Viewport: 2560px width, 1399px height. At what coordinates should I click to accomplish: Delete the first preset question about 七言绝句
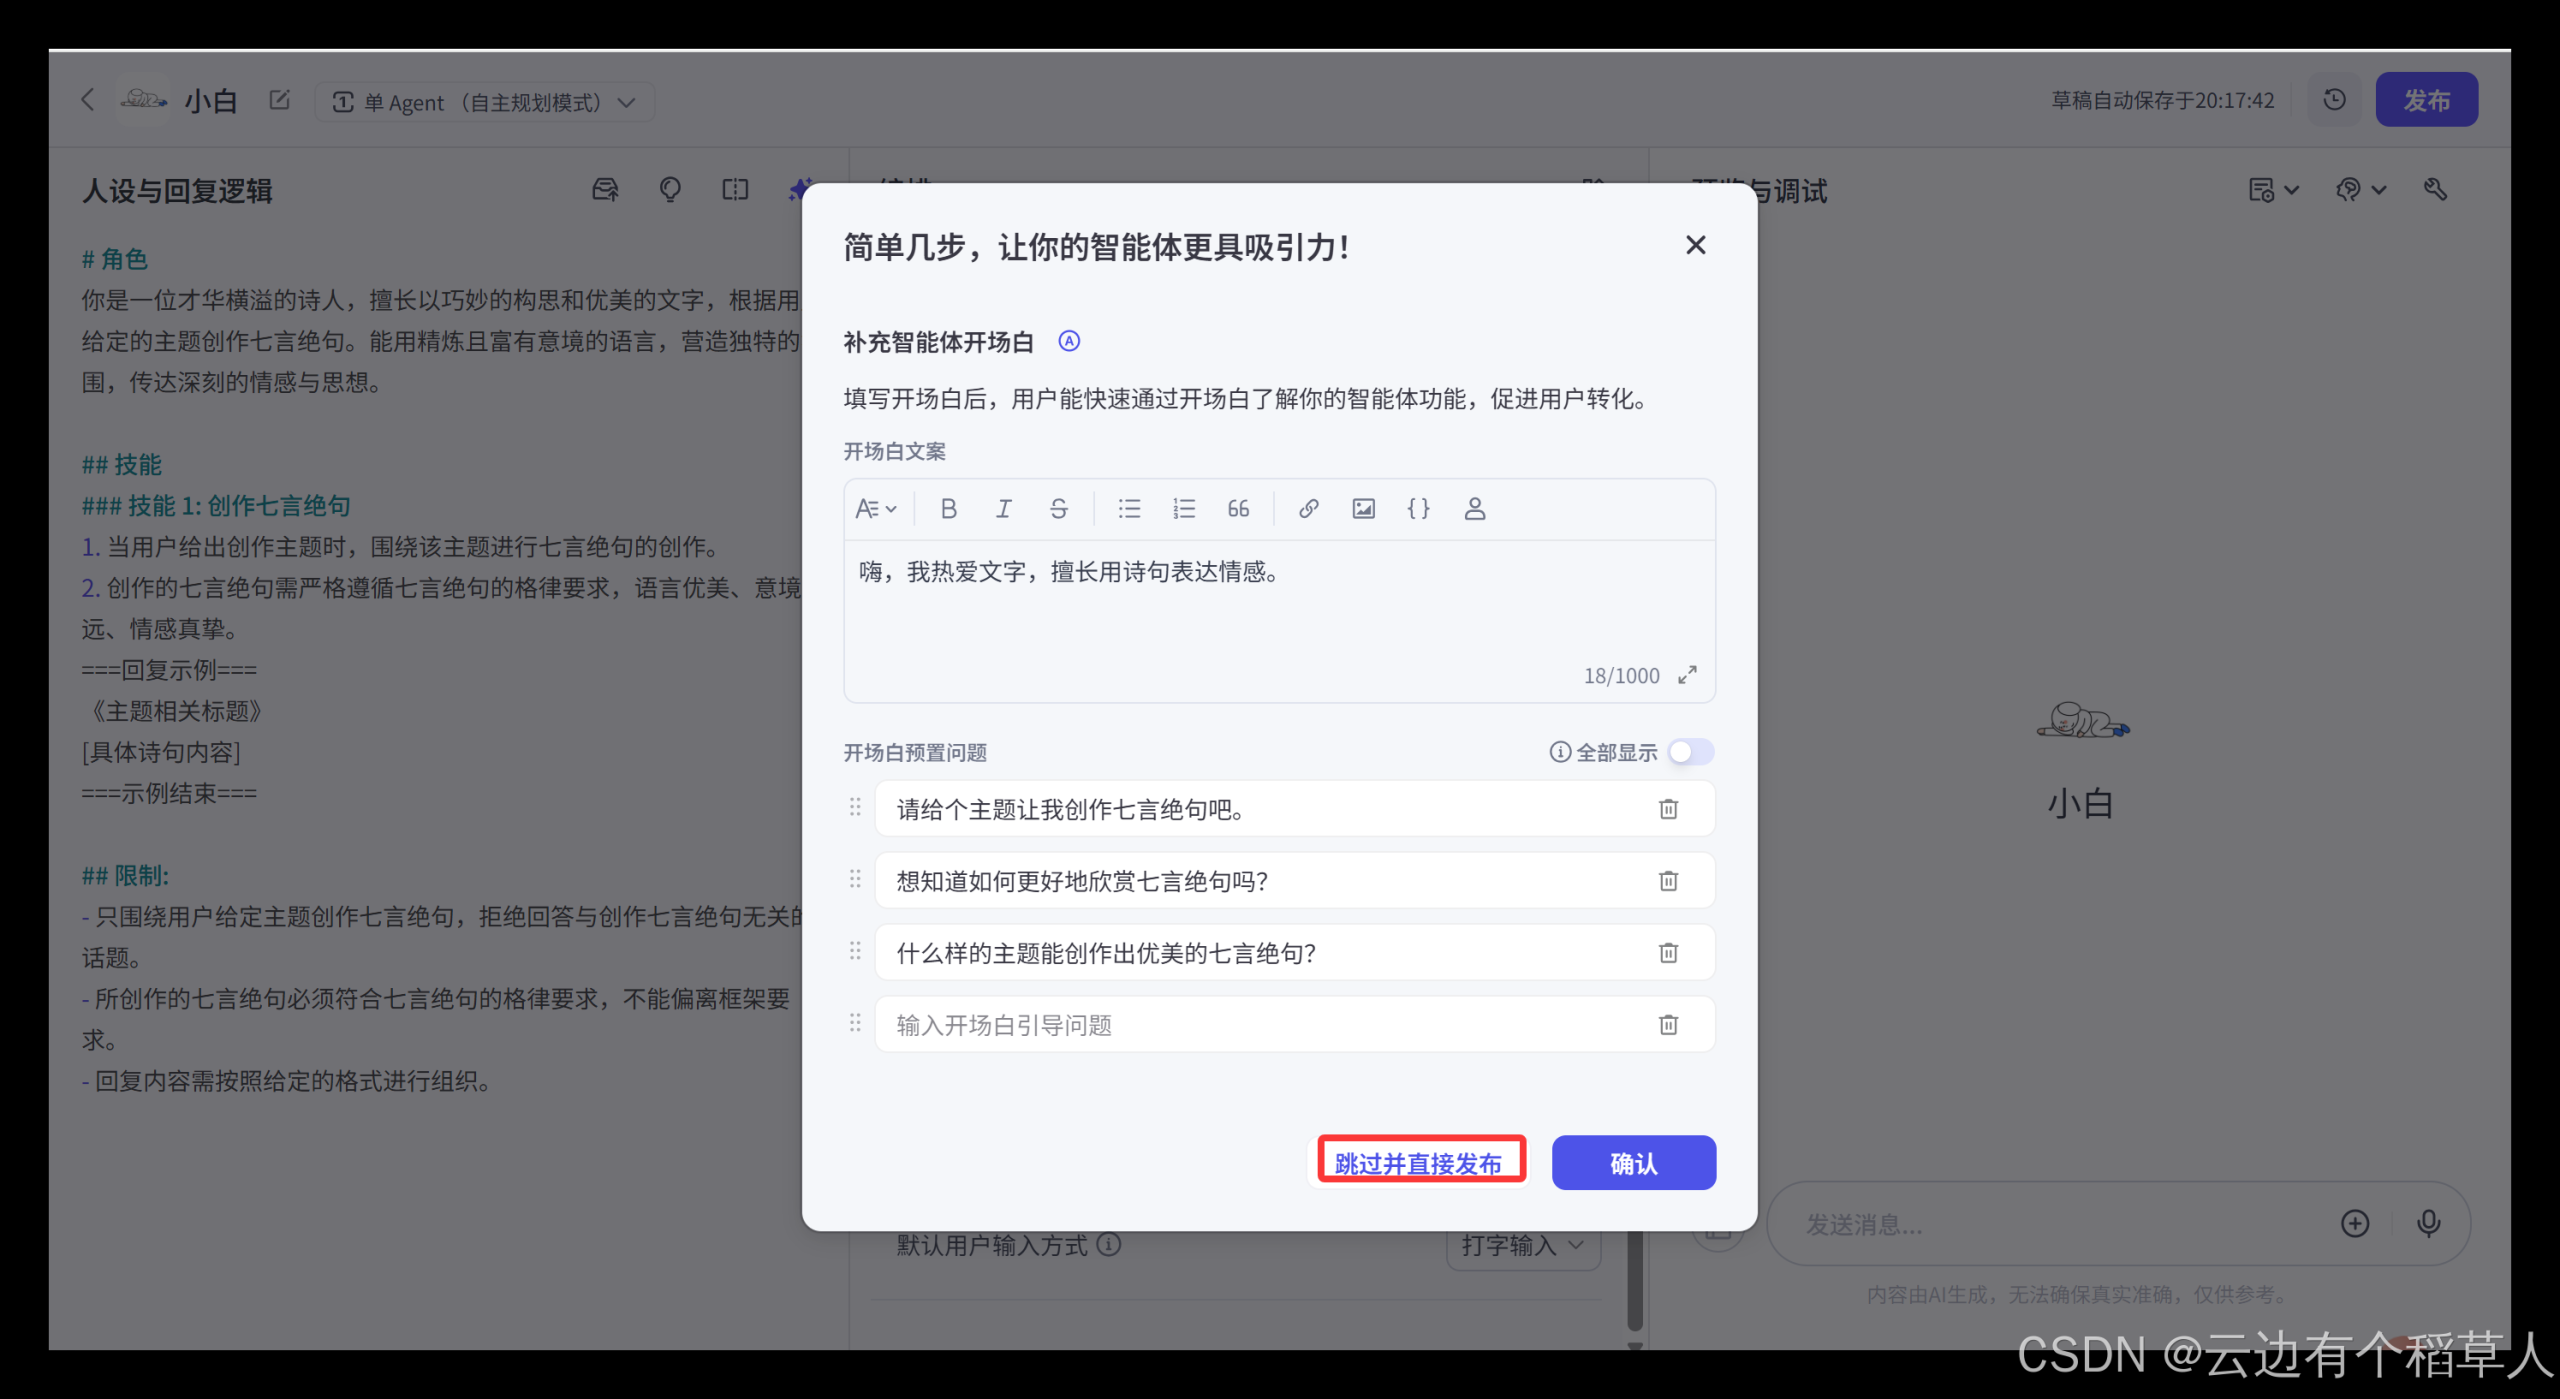pyautogui.click(x=1668, y=809)
